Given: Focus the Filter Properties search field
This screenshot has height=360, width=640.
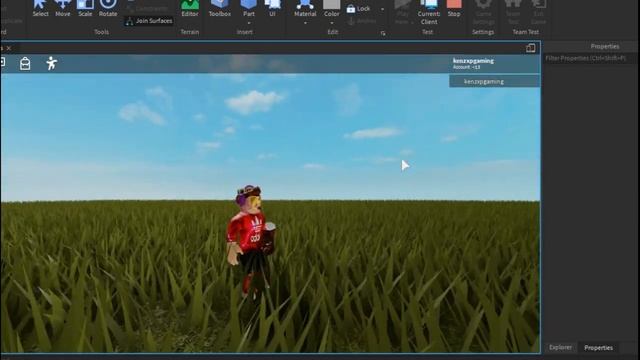Looking at the screenshot, I should 590,58.
